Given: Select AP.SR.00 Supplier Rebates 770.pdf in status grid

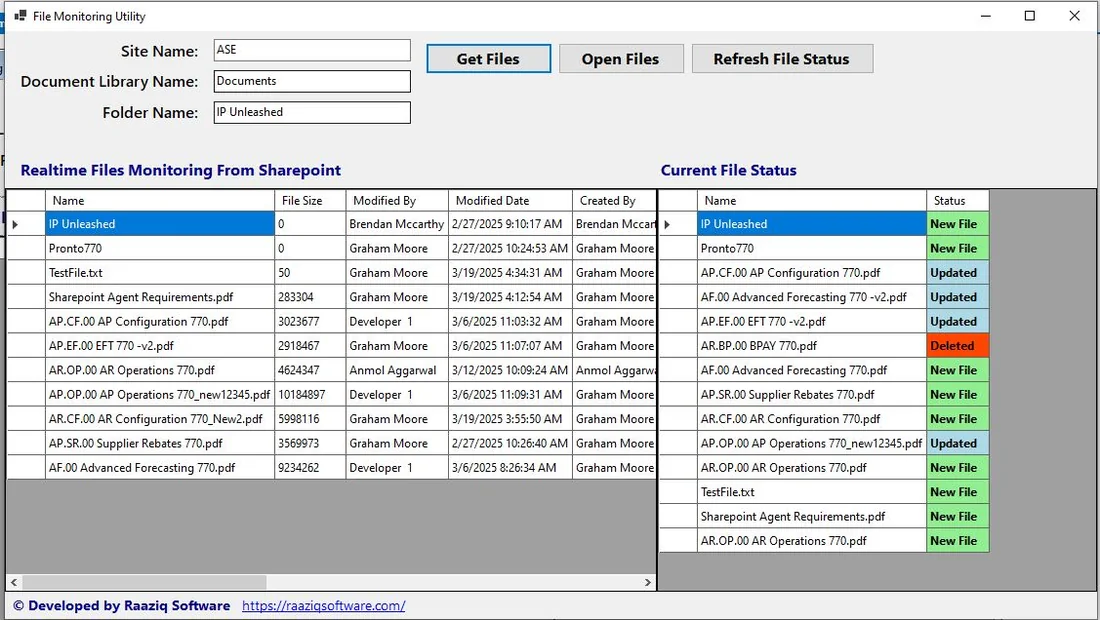Looking at the screenshot, I should point(812,395).
